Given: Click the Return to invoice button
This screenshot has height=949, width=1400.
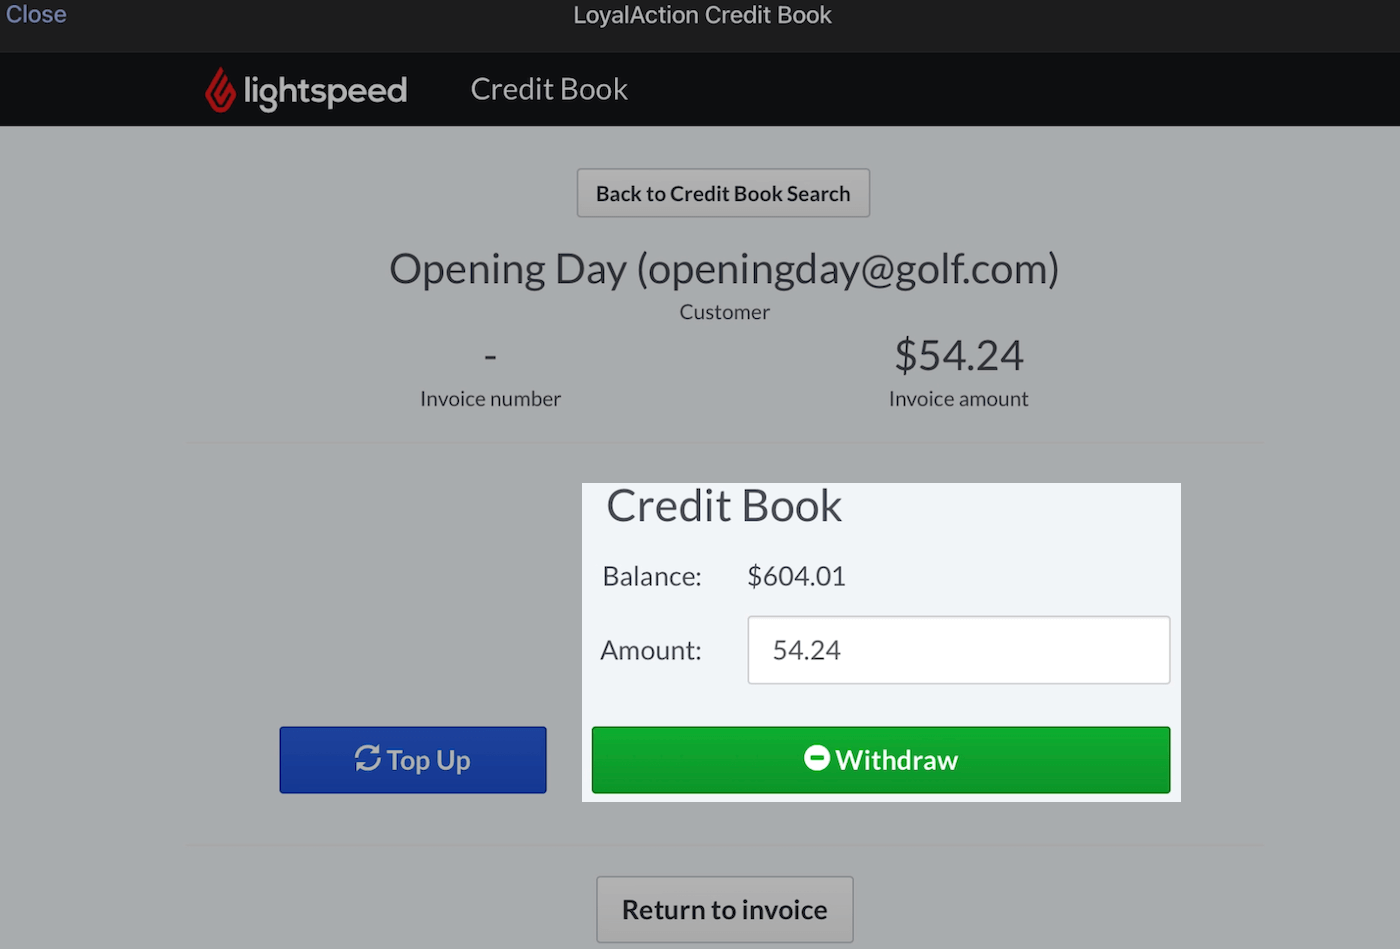Looking at the screenshot, I should click(x=725, y=909).
